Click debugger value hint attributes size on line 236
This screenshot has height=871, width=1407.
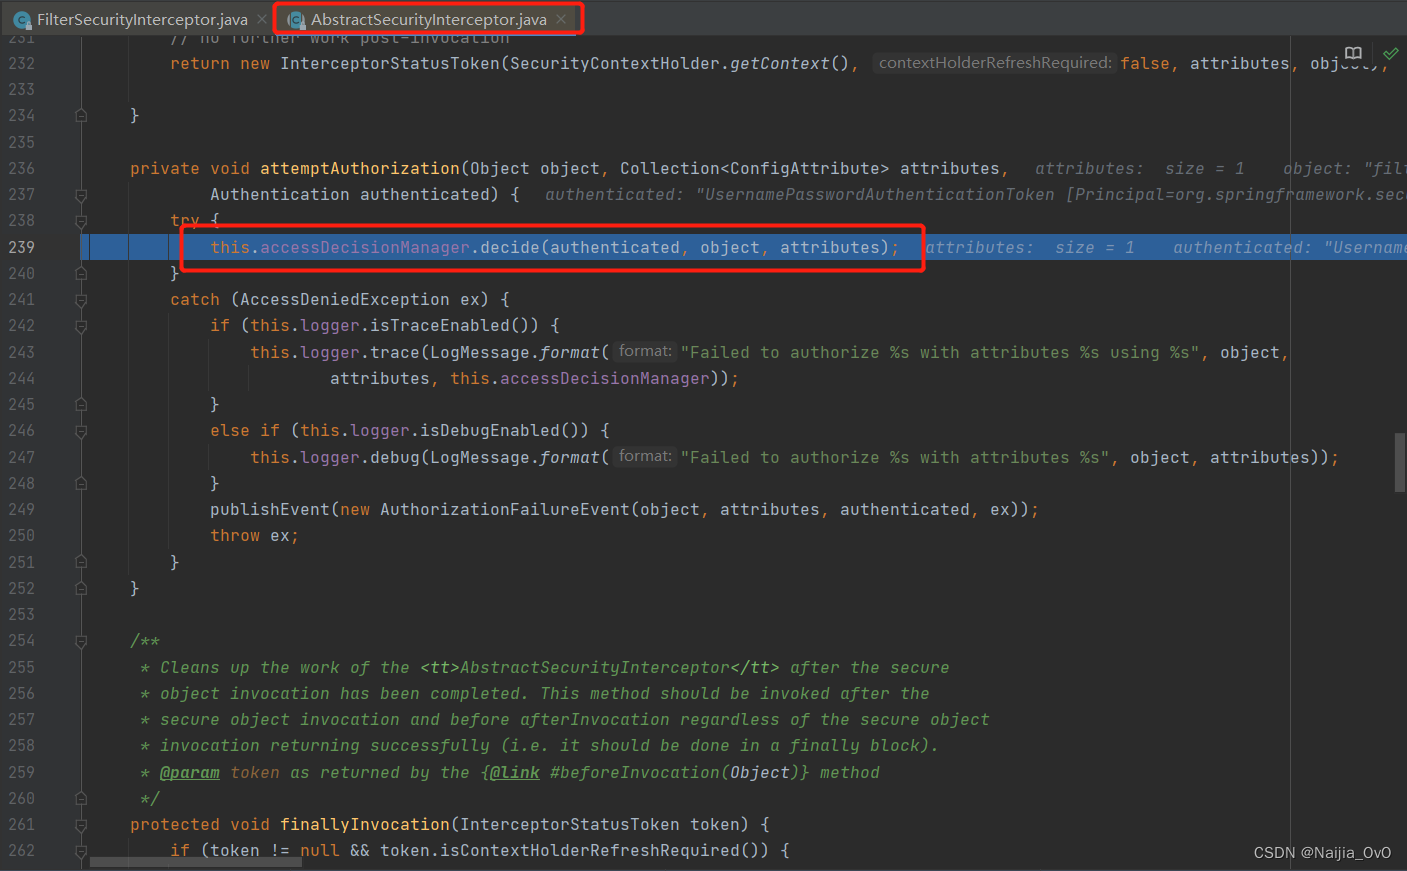coord(1140,168)
